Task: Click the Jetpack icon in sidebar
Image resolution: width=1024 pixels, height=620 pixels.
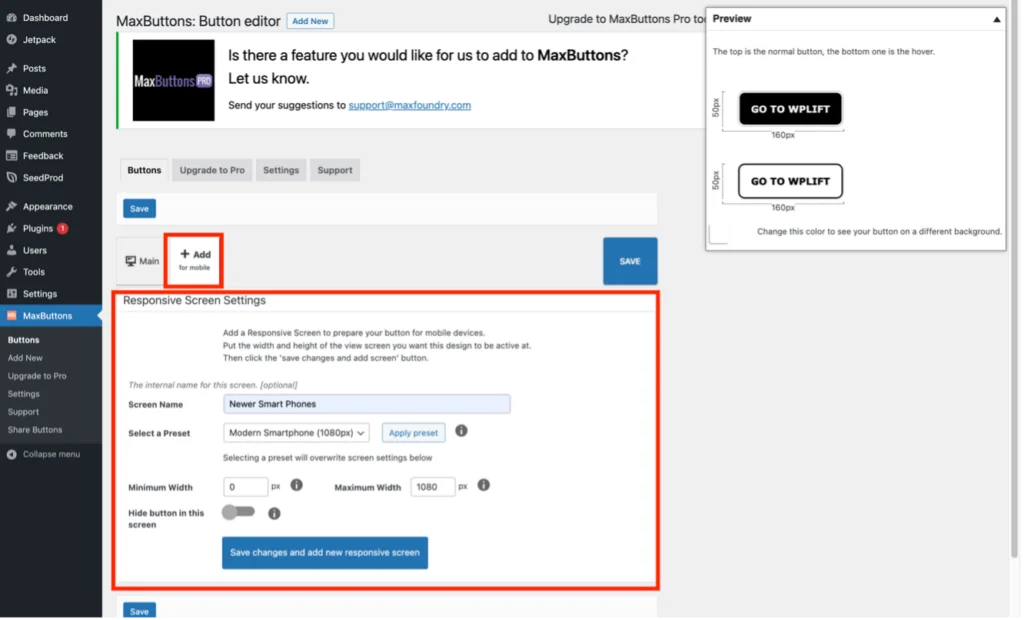Action: 12,40
